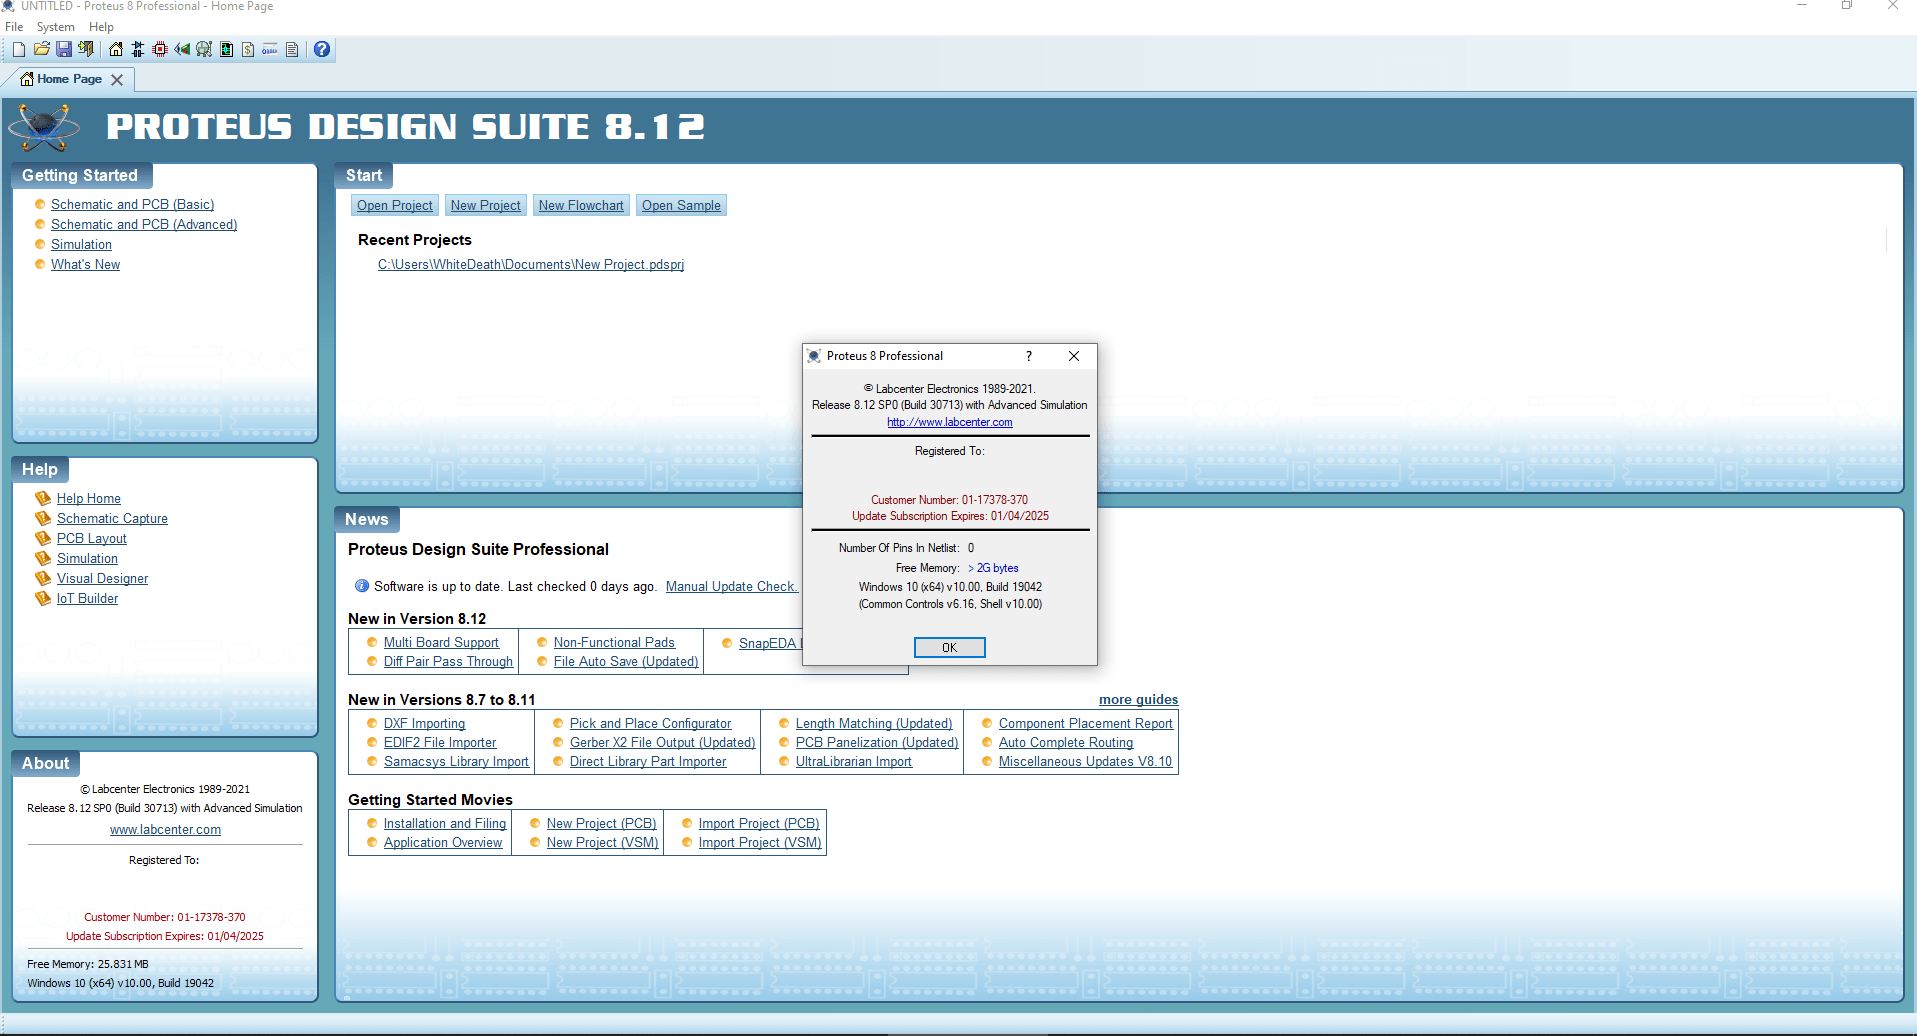Open Bill of Materials dollar-sign icon
The height and width of the screenshot is (1036, 1917).
[x=248, y=49]
